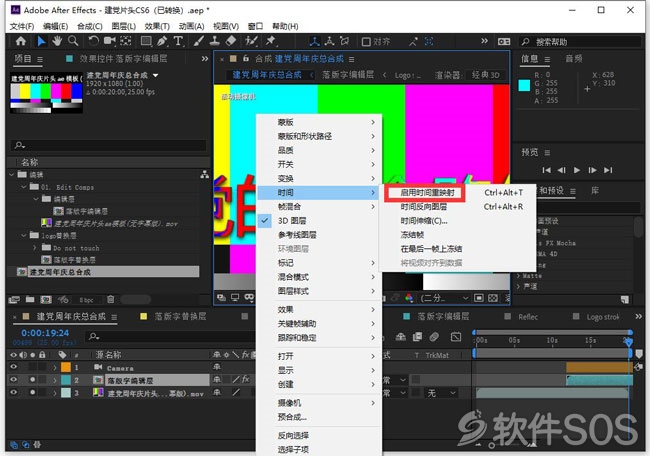Select the Rectangle shape tool
Screen dimensions: 650x456
coord(146,41)
